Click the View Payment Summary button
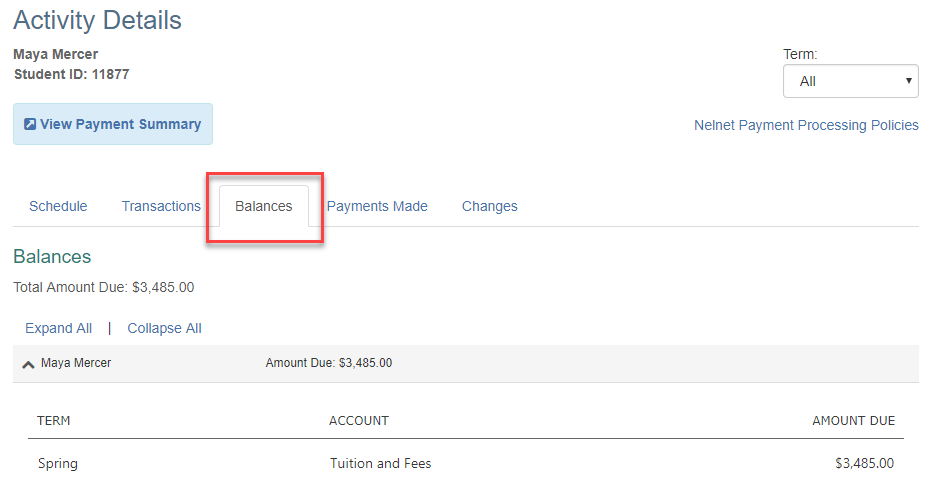Screen dimensions: 934x497 (113, 124)
